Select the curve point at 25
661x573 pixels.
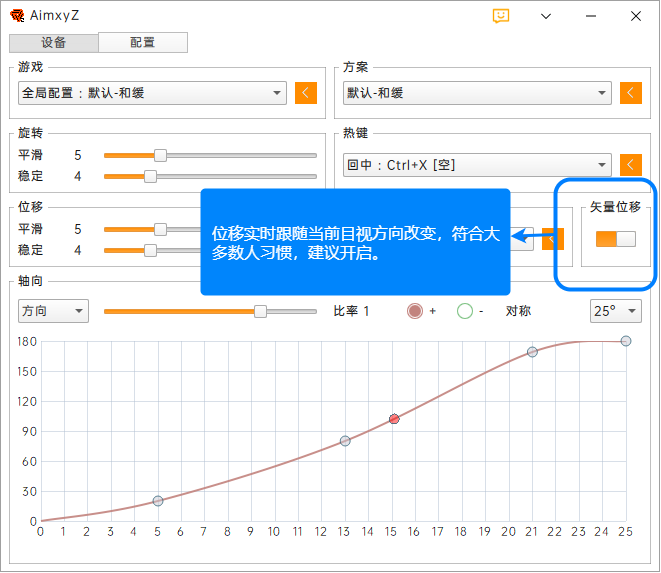click(626, 341)
